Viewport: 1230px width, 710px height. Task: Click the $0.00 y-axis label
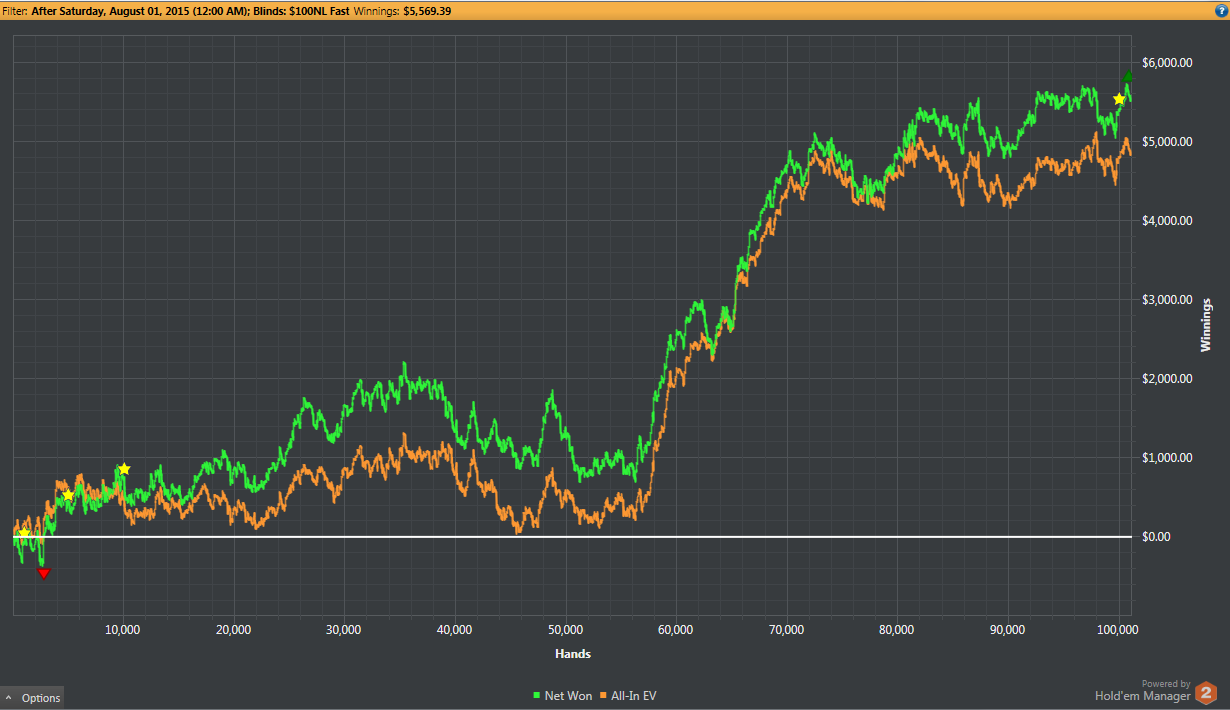coord(1157,537)
